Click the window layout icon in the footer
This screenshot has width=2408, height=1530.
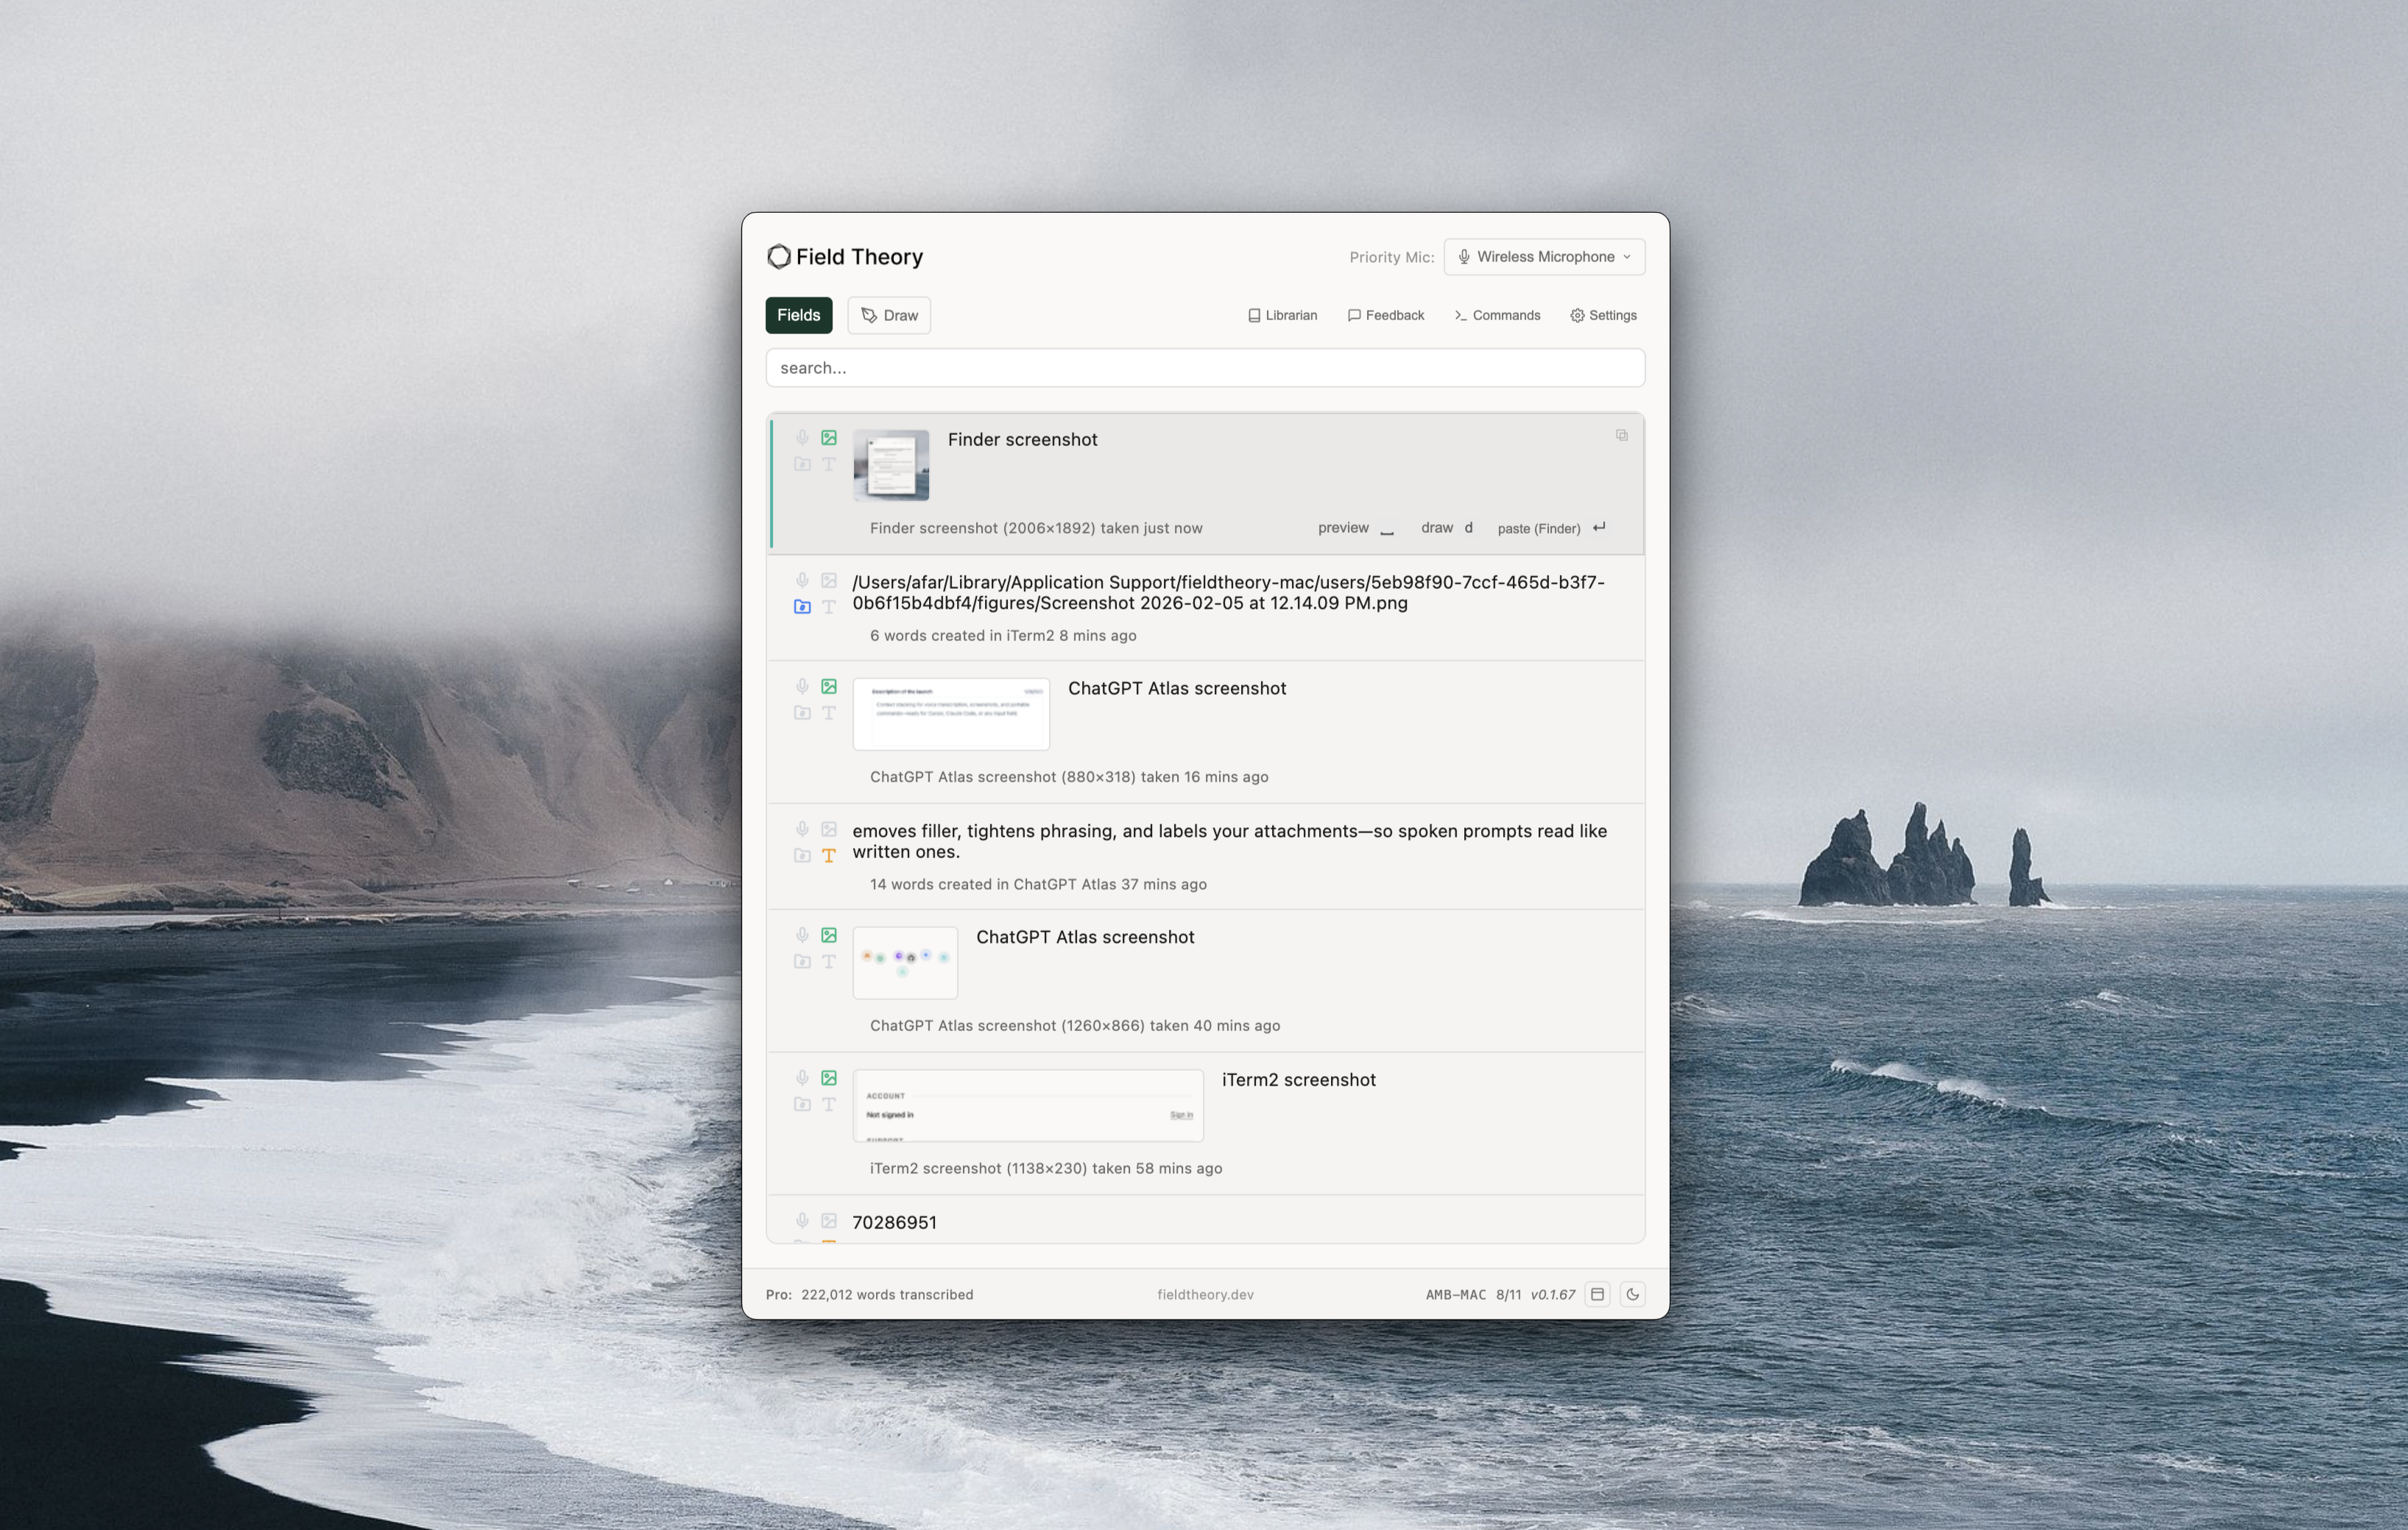[1597, 1294]
